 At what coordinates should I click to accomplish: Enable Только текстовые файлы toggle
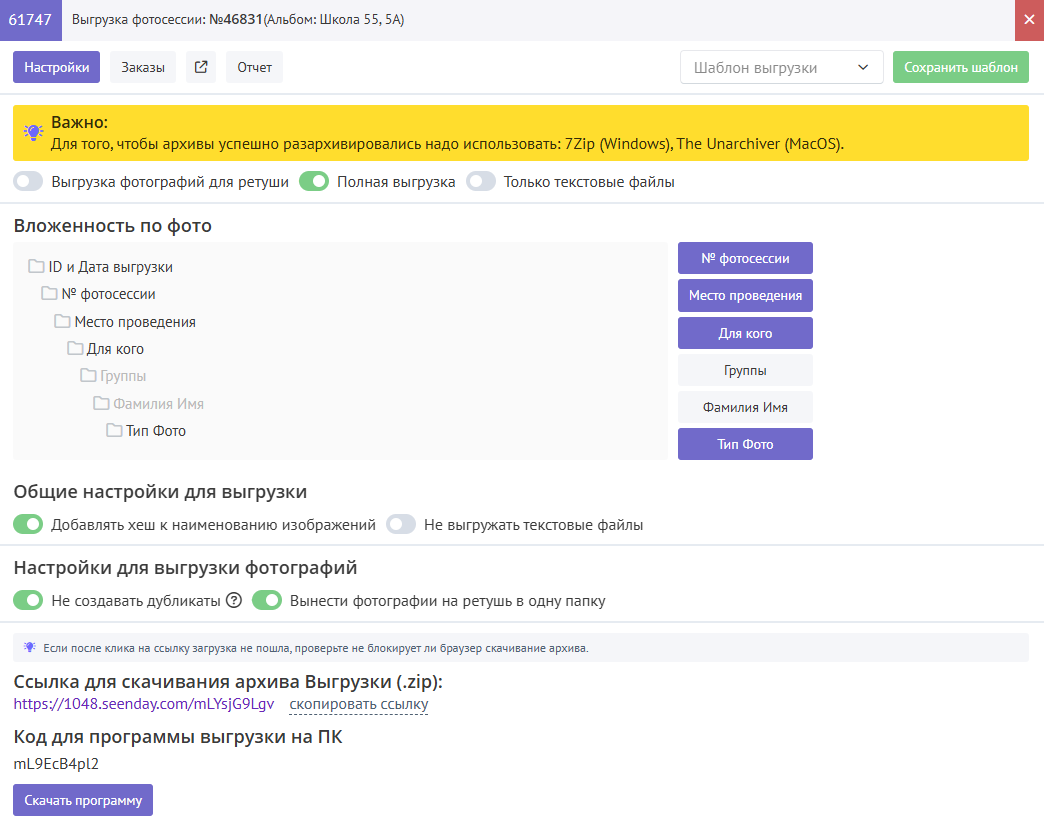tap(481, 182)
